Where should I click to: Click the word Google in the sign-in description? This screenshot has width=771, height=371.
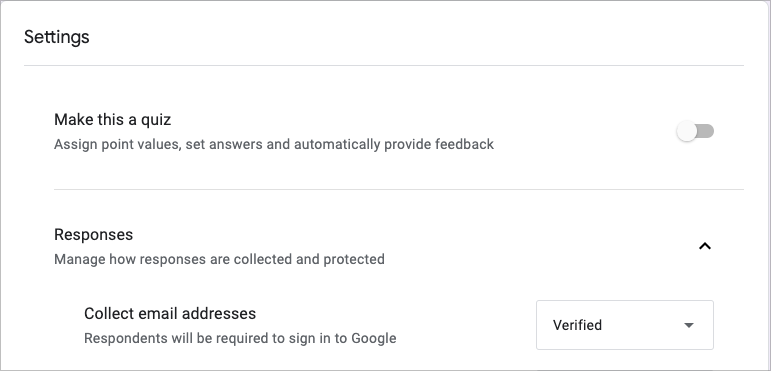point(372,339)
